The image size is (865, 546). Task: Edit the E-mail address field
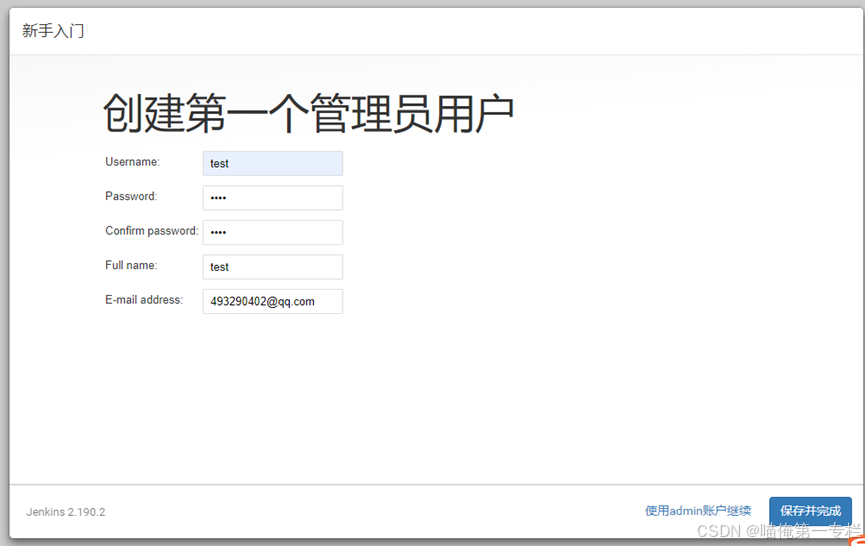(273, 301)
